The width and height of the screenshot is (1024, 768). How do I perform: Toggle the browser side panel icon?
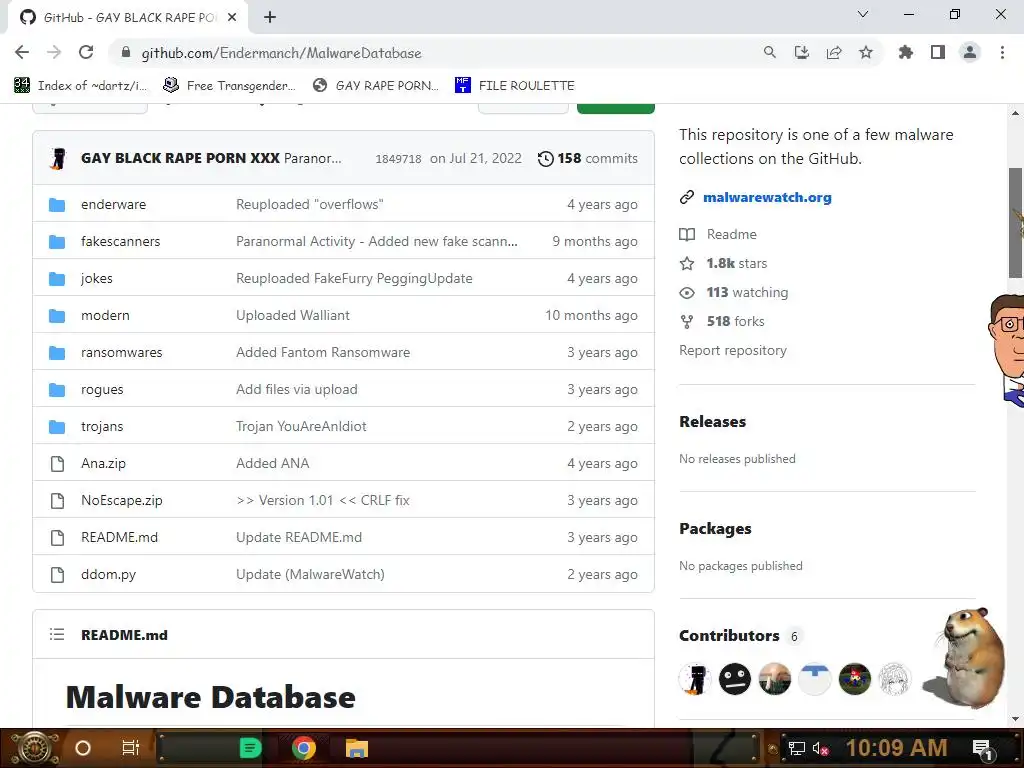(938, 52)
